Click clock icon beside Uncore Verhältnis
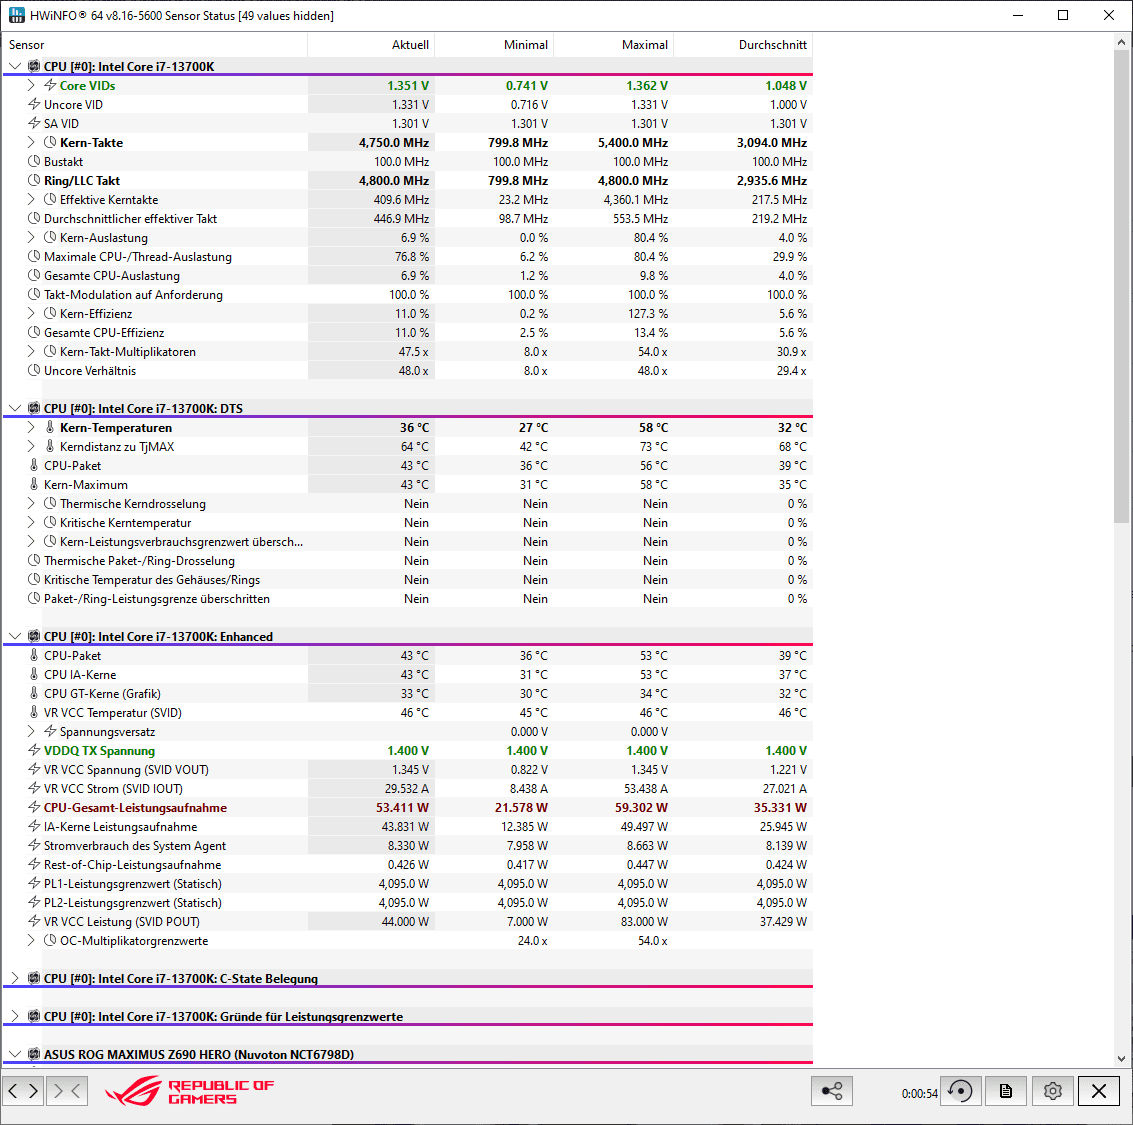Image resolution: width=1133 pixels, height=1125 pixels. tap(34, 370)
